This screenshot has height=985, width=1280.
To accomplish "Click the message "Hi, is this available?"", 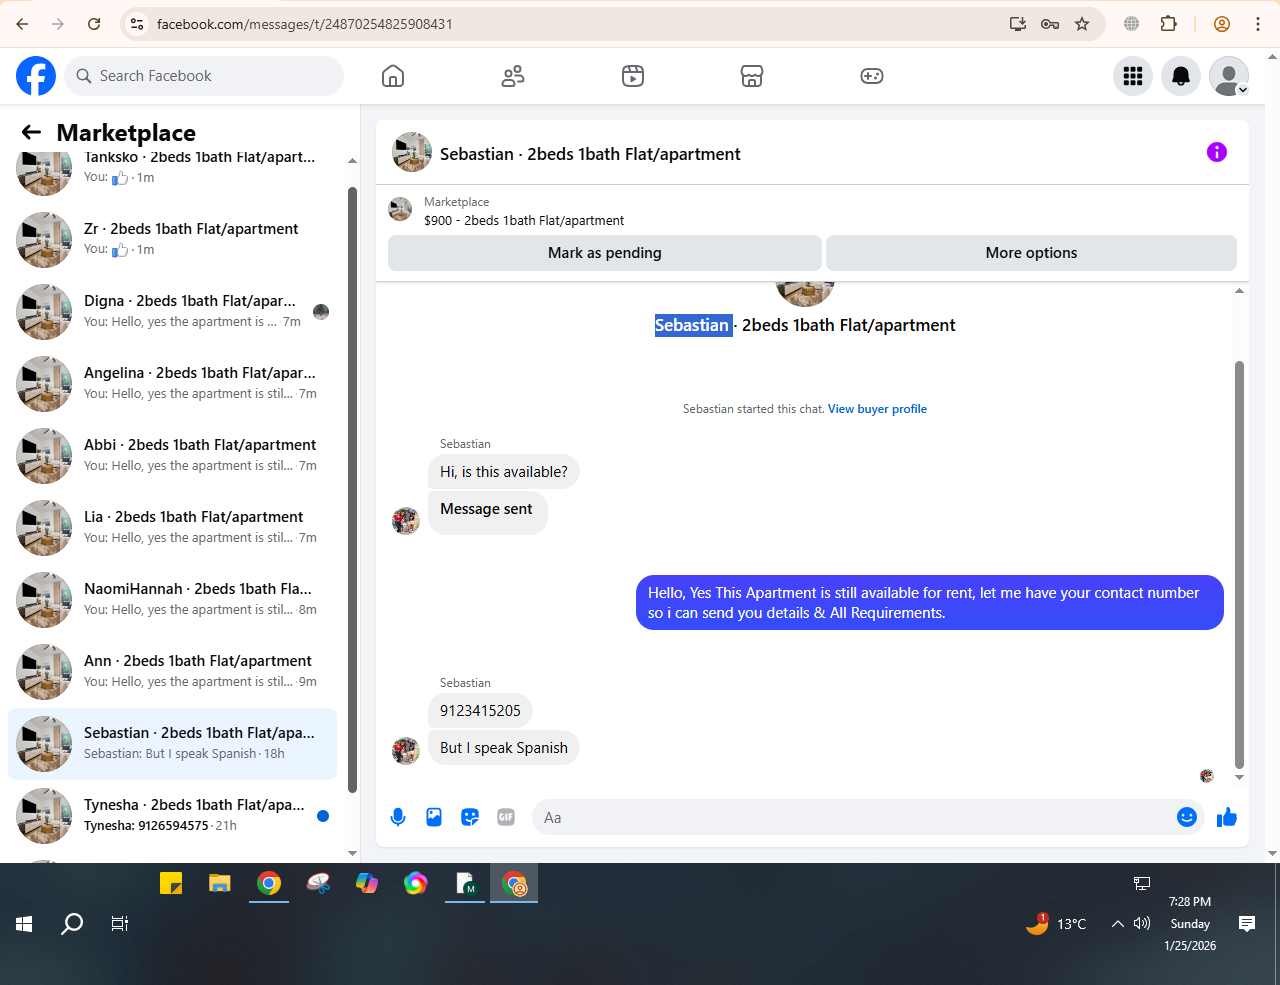I will [504, 472].
